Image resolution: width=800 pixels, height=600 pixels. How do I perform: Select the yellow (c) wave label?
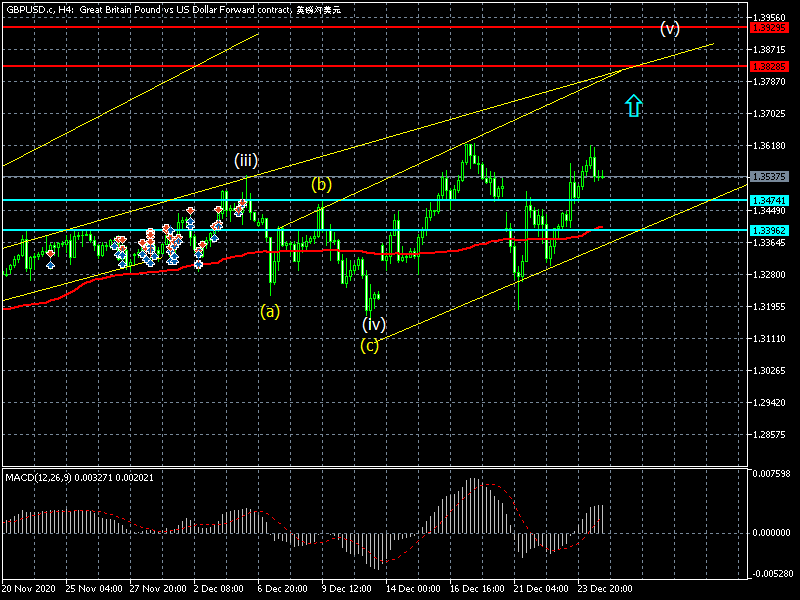coord(369,346)
